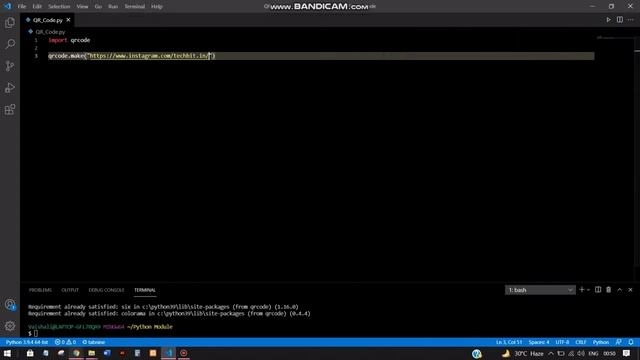Image resolution: width=640 pixels, height=360 pixels.
Task: Open Chrome from the taskbar
Action: point(76,353)
